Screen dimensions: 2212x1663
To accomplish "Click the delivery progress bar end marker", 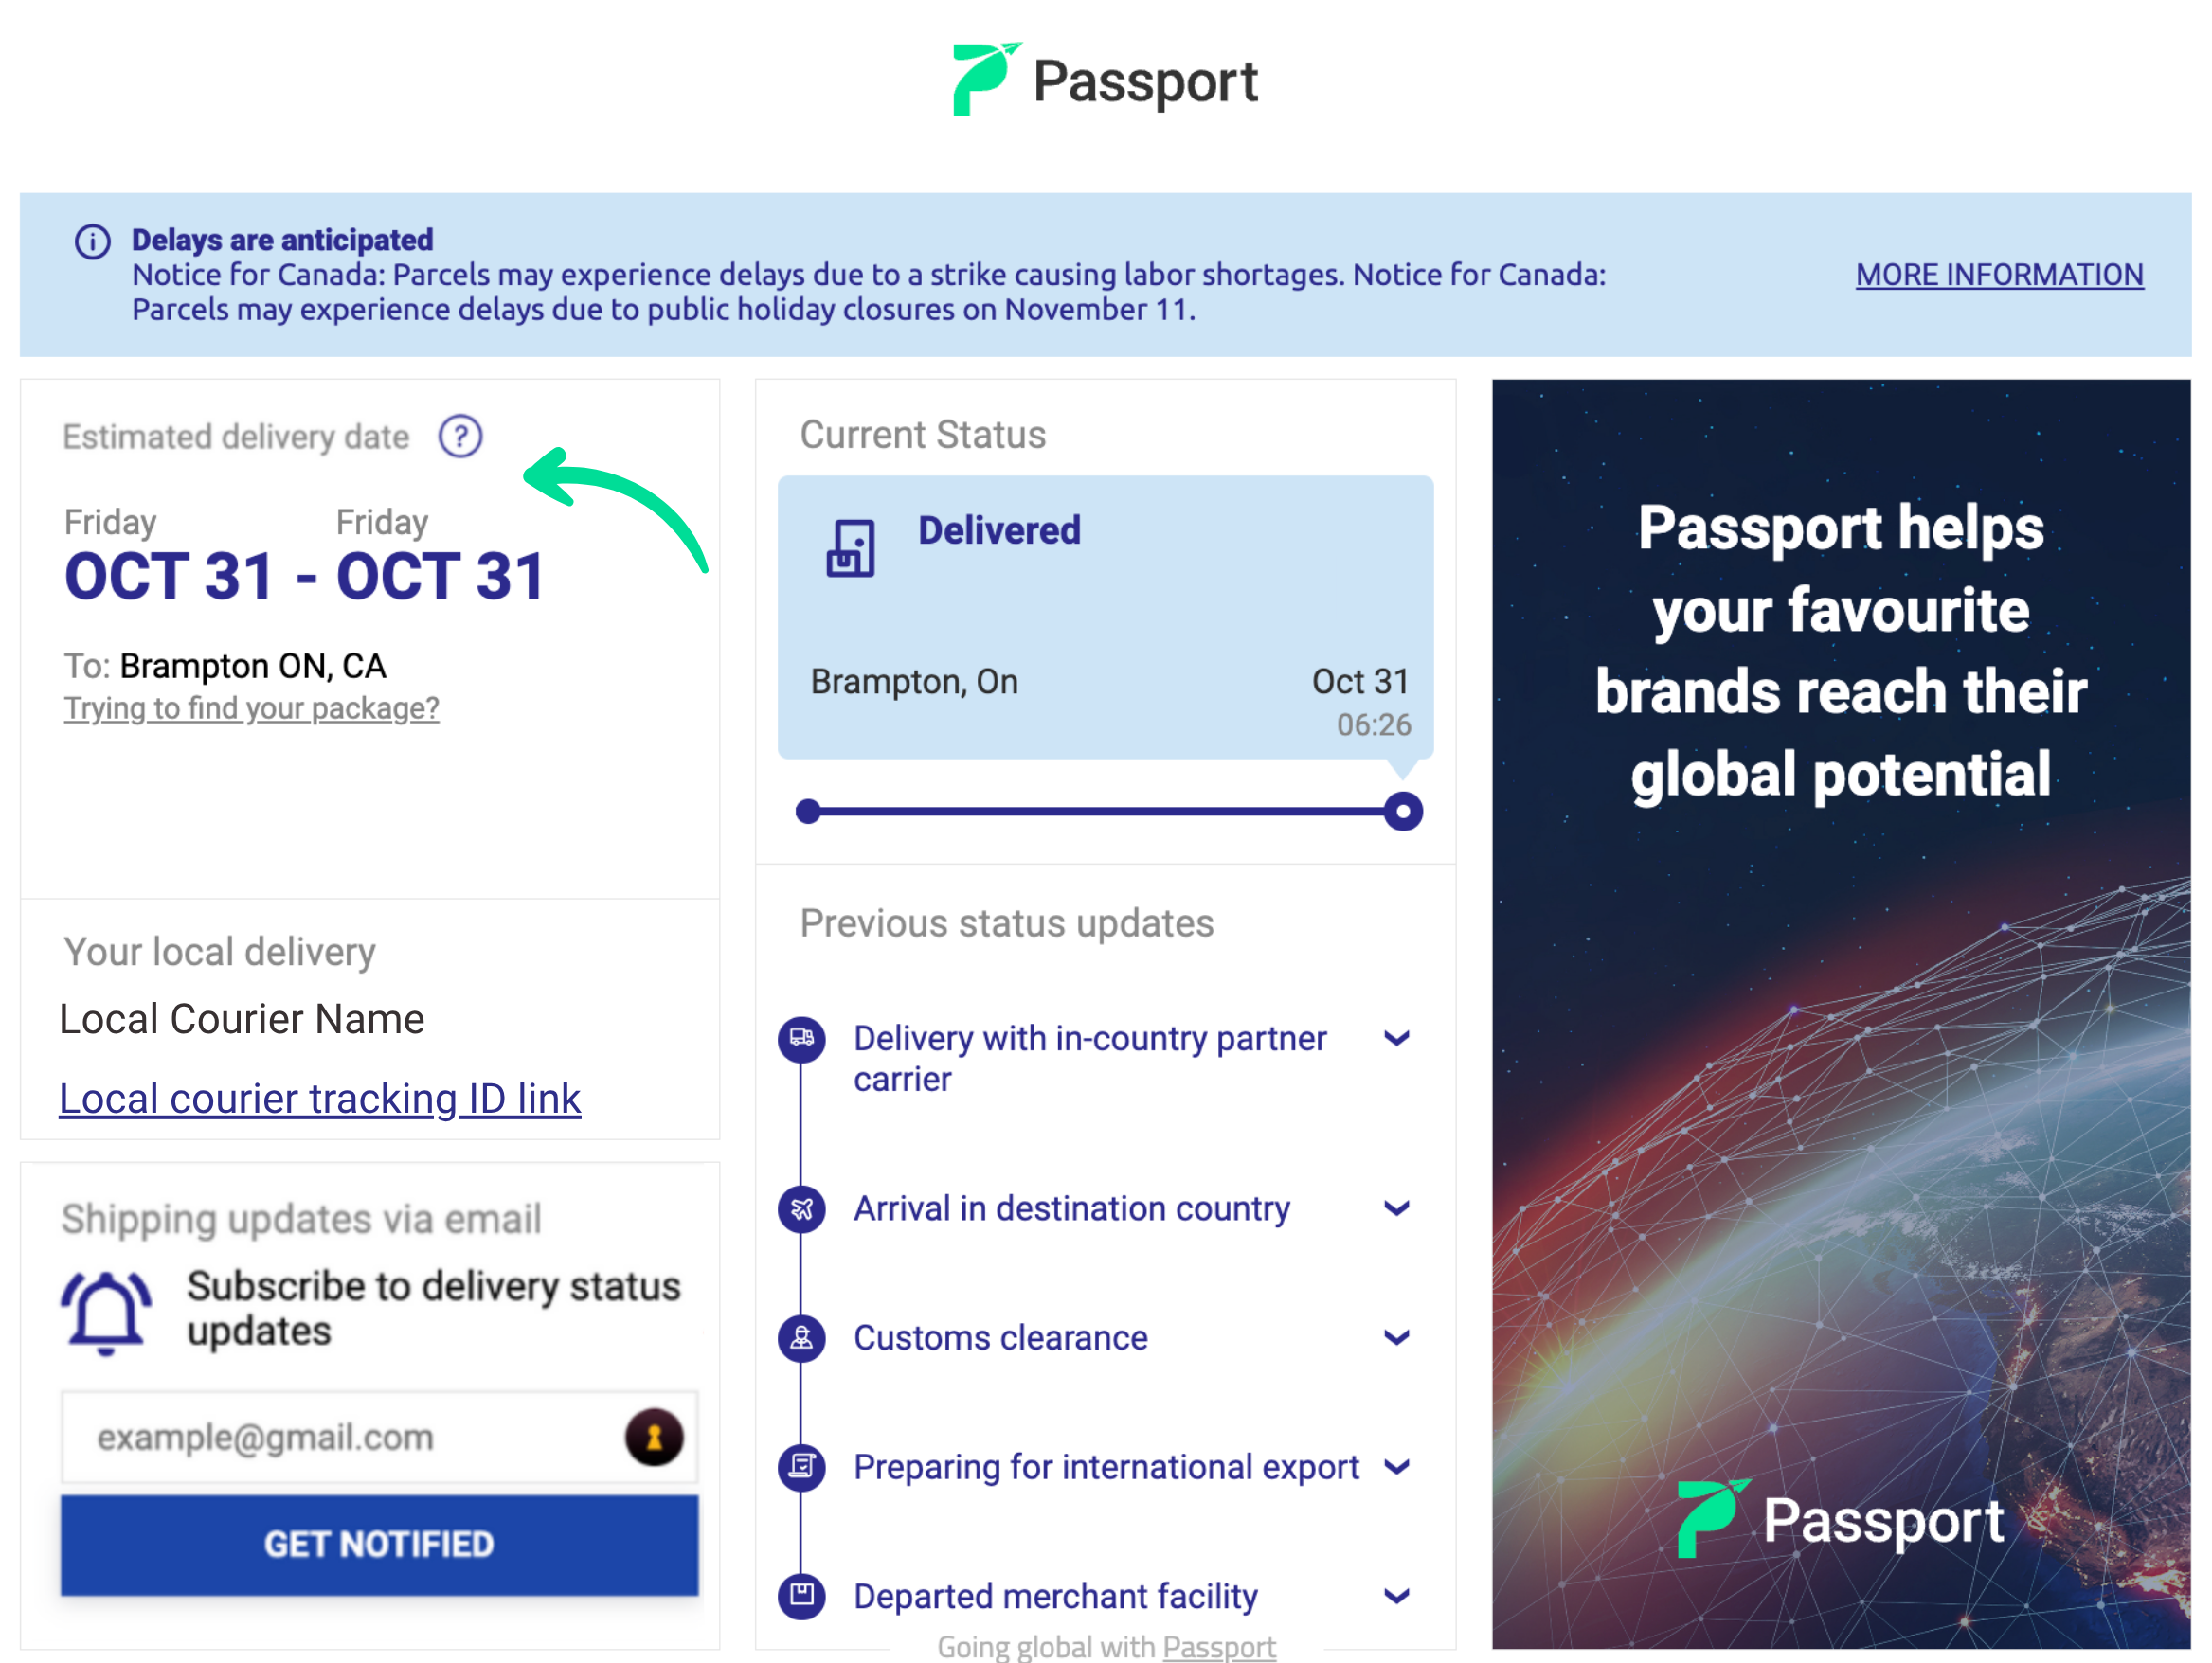I will (1403, 811).
